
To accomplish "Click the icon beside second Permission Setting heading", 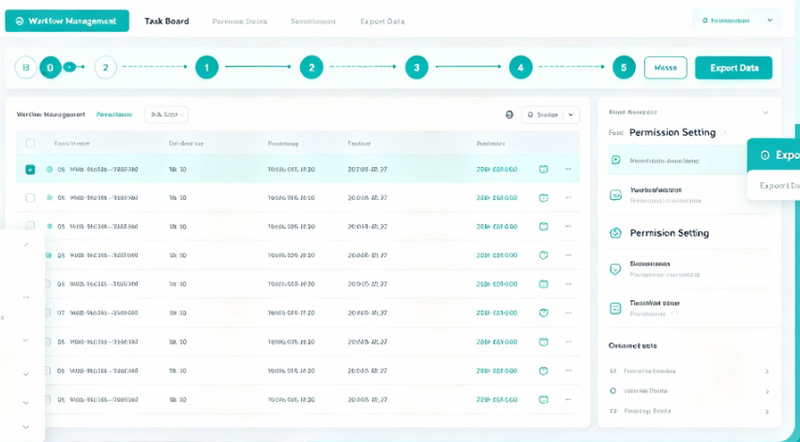I will (615, 233).
